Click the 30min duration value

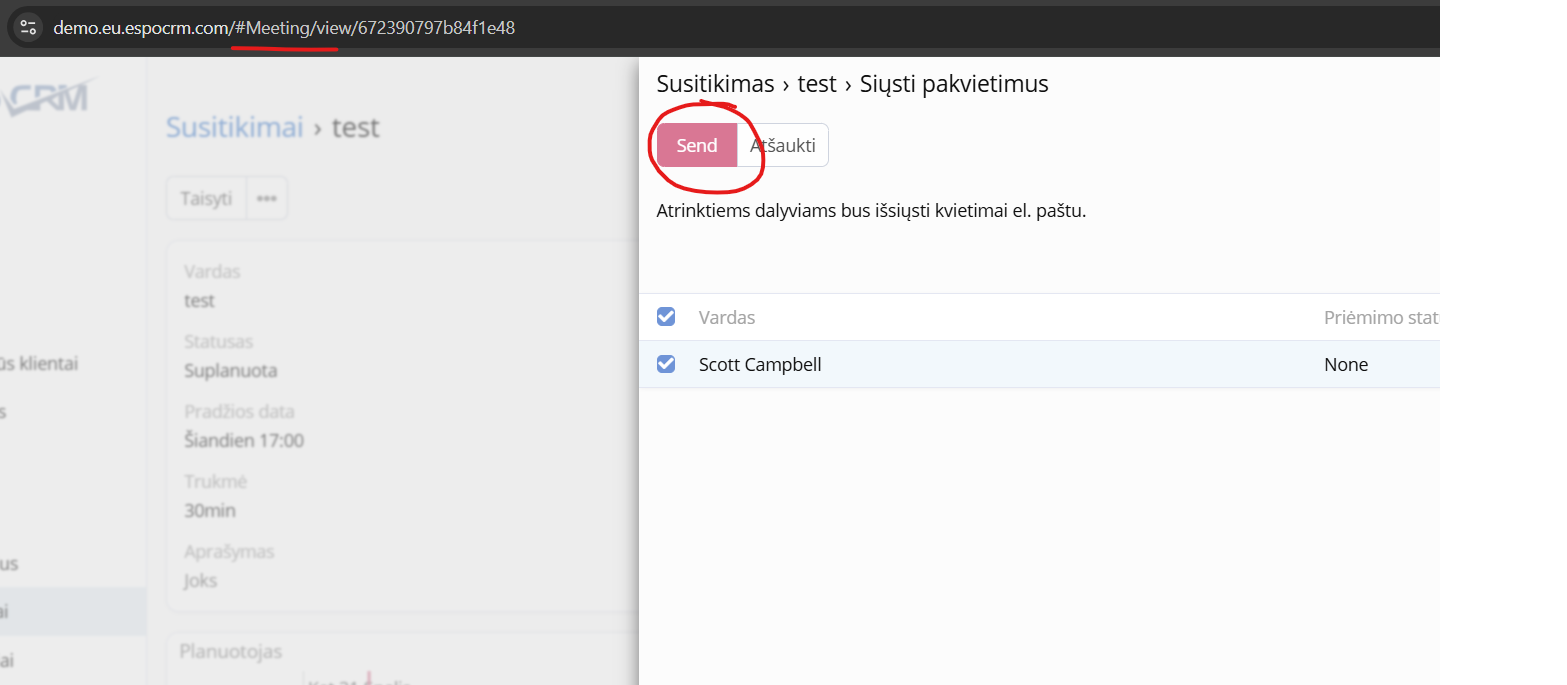click(x=210, y=511)
